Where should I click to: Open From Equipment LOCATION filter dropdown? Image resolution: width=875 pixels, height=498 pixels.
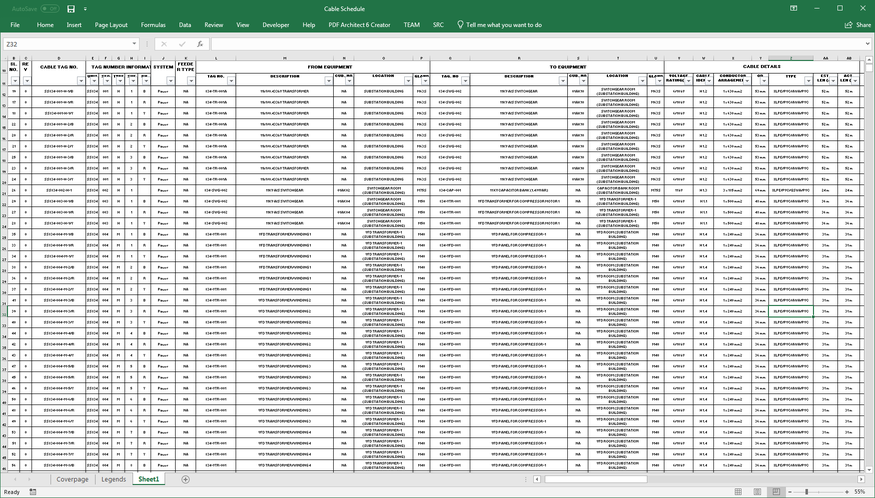click(408, 81)
